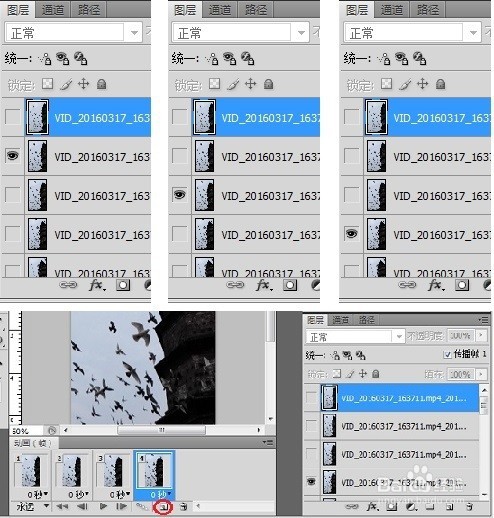Jump to first animation frame
Image resolution: width=494 pixels, height=518 pixels.
click(62, 507)
